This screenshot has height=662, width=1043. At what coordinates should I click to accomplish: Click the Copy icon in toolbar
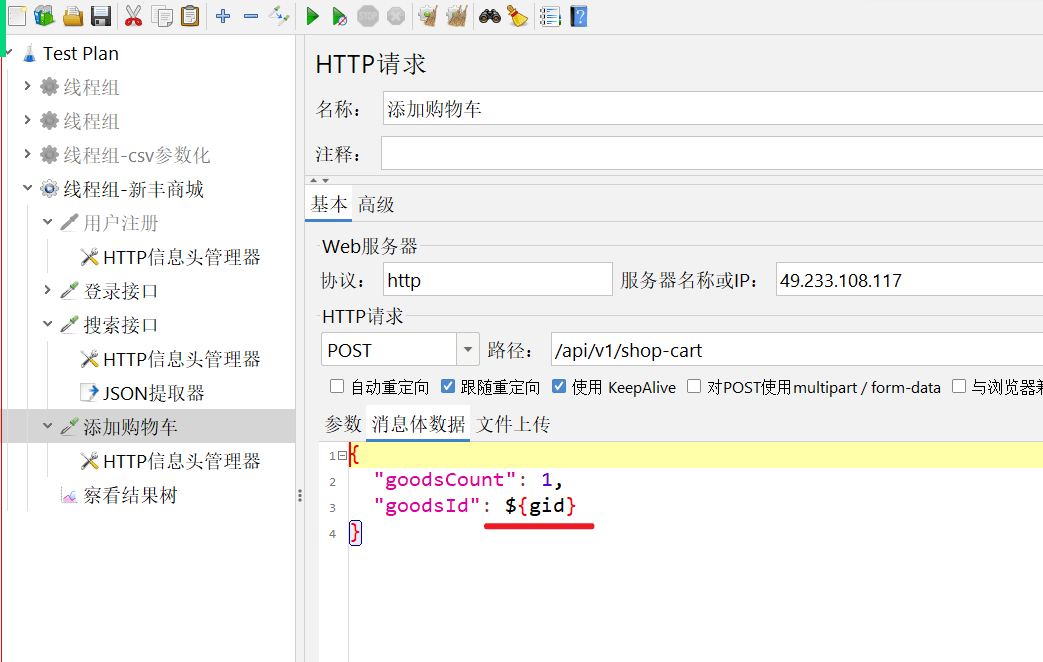click(162, 16)
